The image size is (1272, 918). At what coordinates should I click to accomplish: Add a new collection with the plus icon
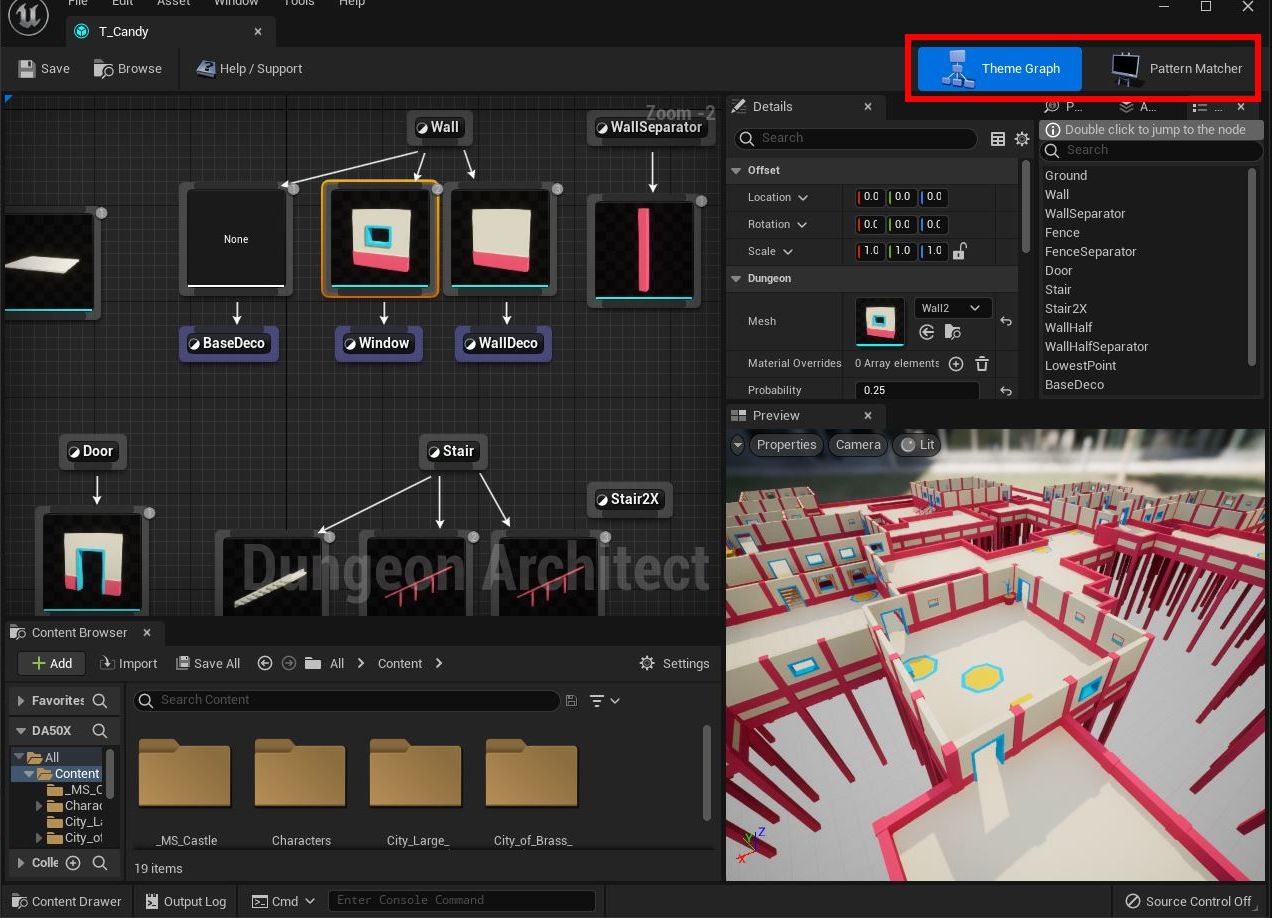click(73, 863)
